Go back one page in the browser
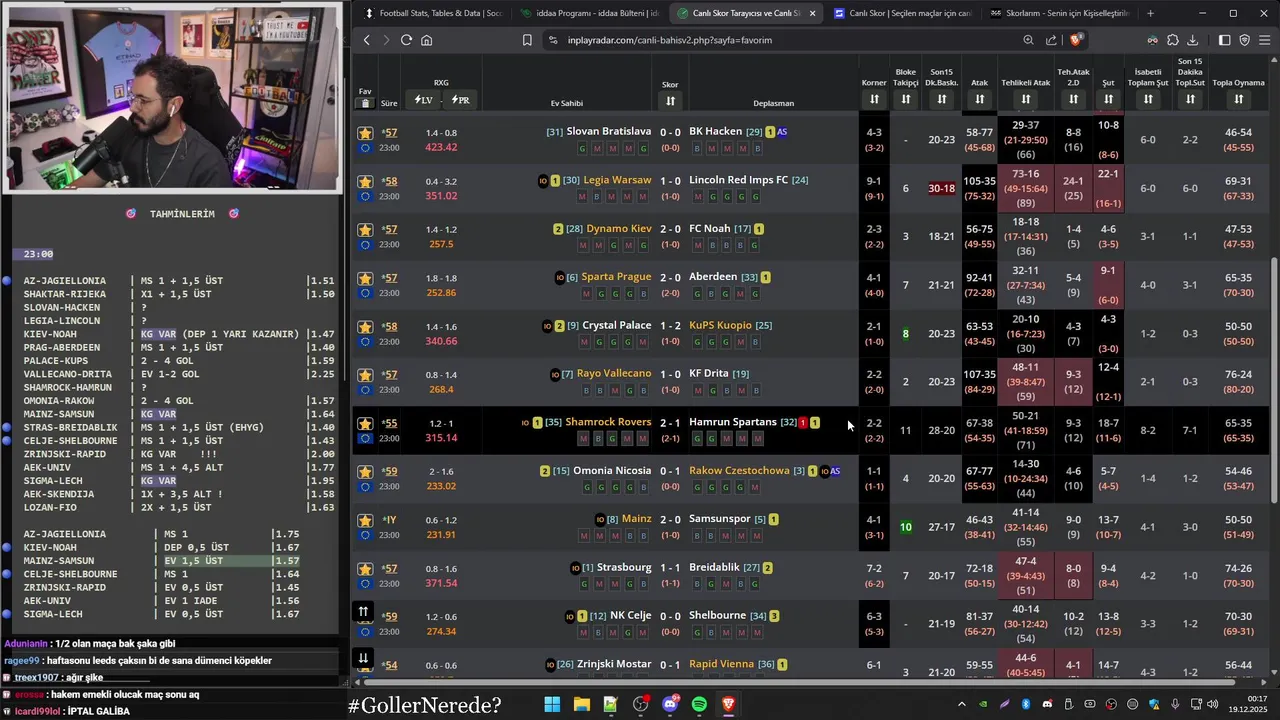Screen dimensions: 1280x720 coord(367,40)
